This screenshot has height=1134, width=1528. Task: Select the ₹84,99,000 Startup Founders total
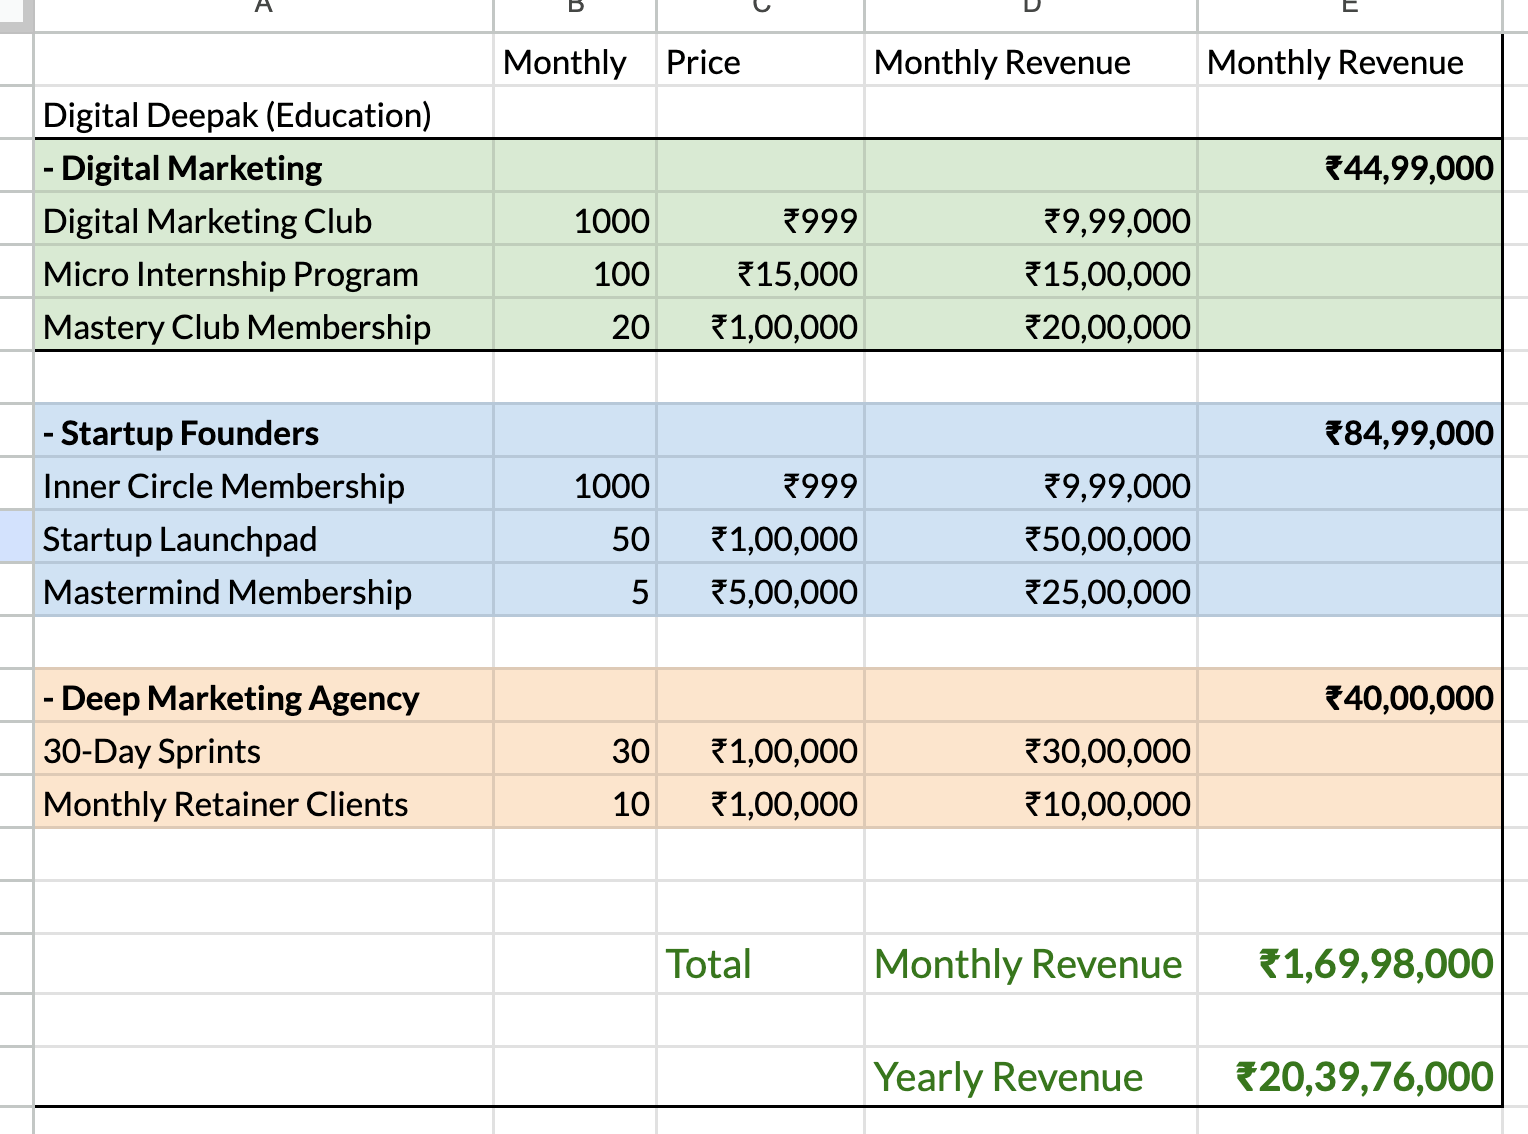(x=1350, y=432)
